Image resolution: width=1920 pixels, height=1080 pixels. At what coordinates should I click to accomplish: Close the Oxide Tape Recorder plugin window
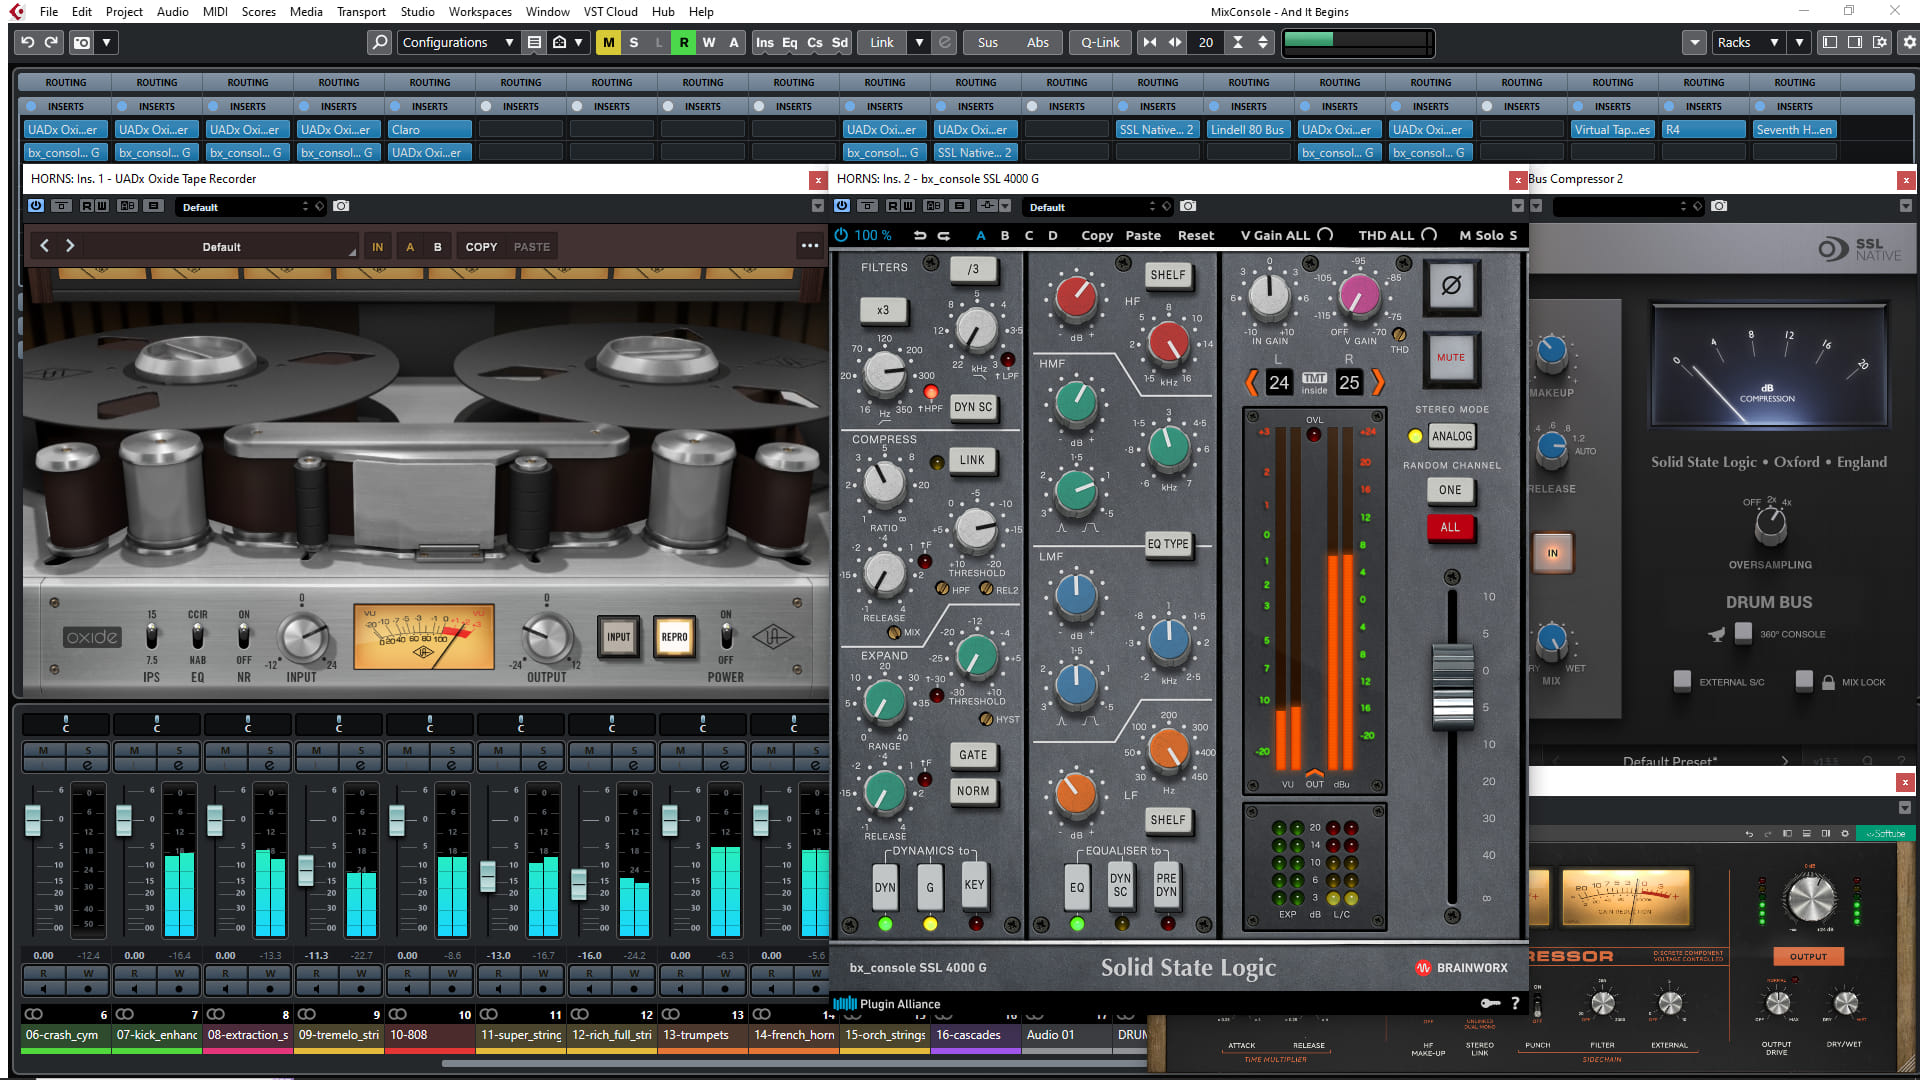coord(818,180)
